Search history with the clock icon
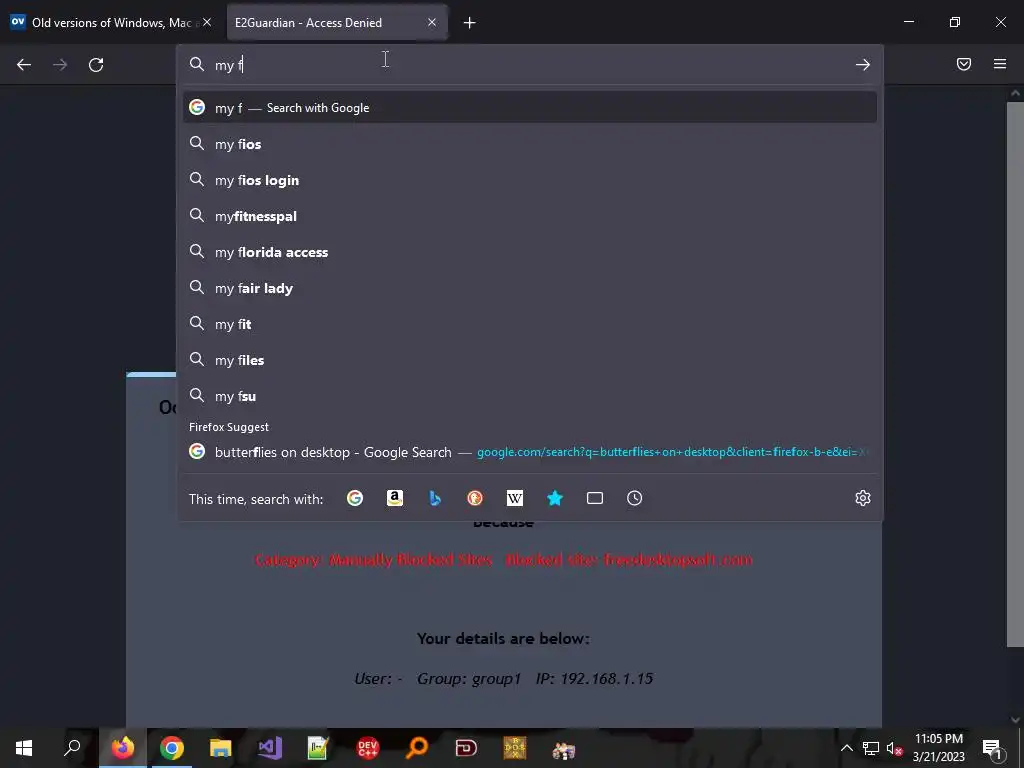The width and height of the screenshot is (1024, 768). pos(635,498)
